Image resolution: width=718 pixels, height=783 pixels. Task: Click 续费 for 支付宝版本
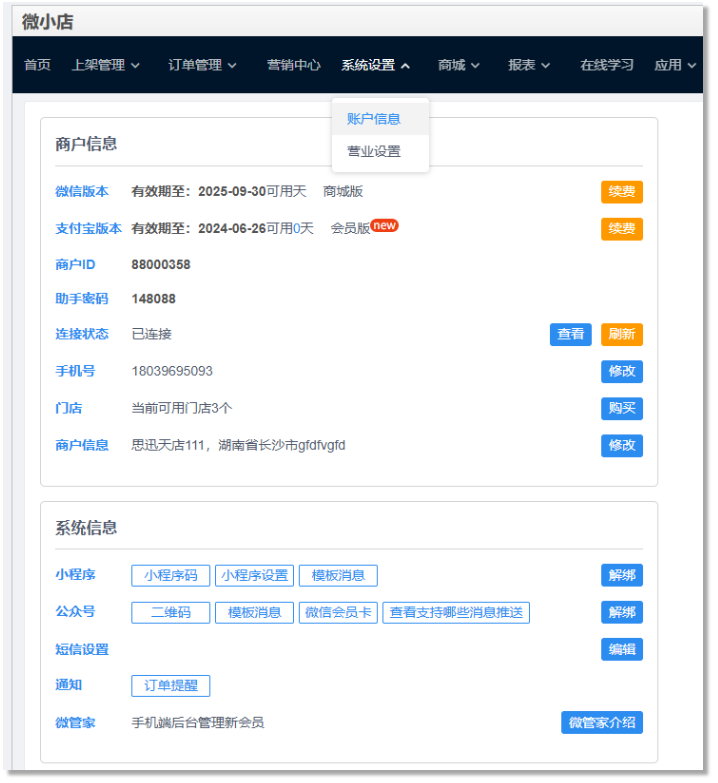[622, 229]
